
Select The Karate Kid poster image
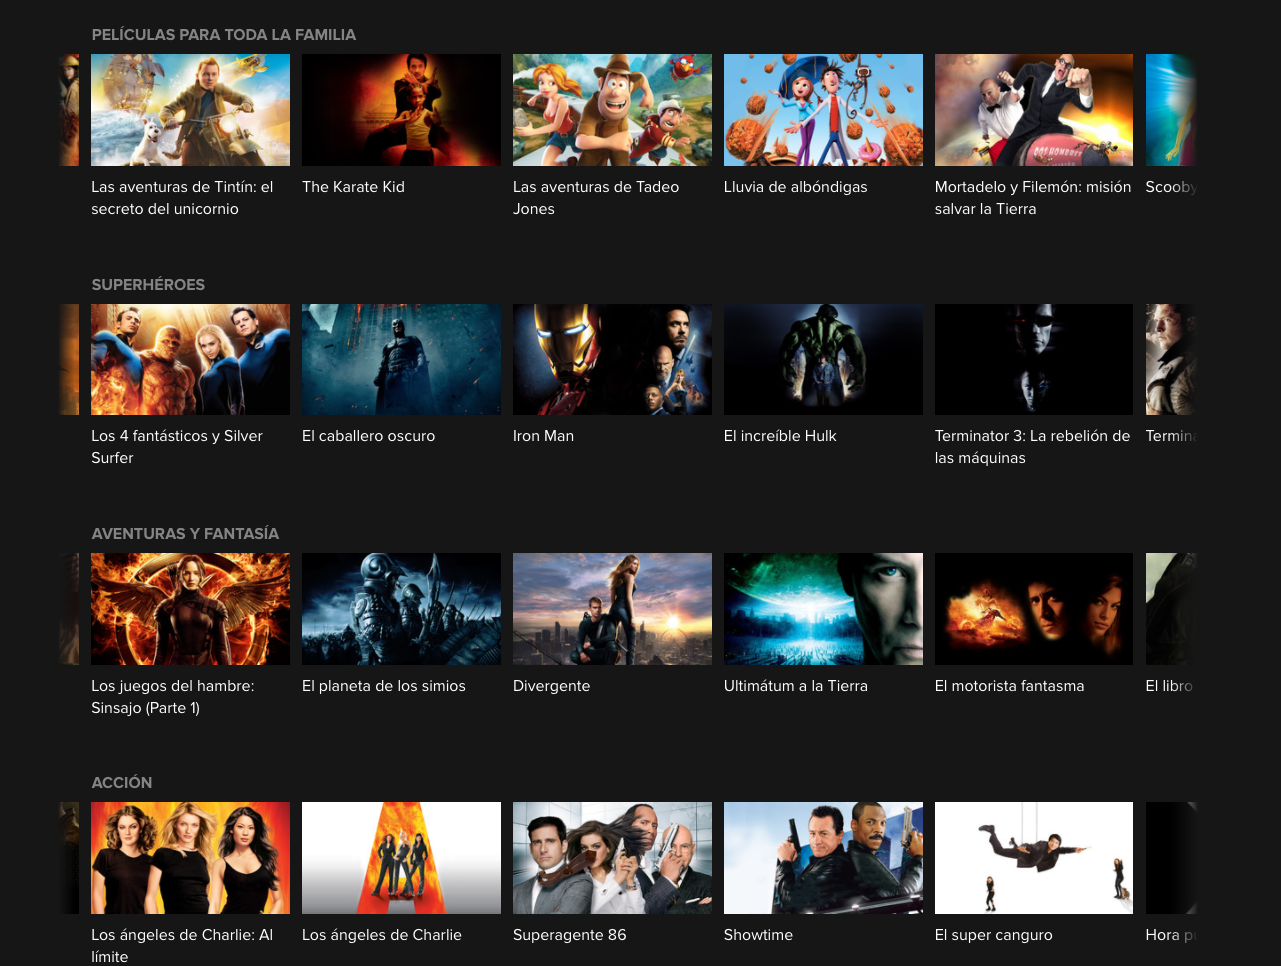[x=401, y=110]
